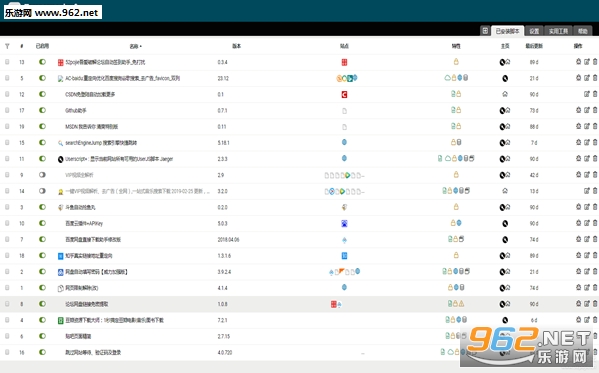Enable the disabled script number 9

[x=42, y=175]
